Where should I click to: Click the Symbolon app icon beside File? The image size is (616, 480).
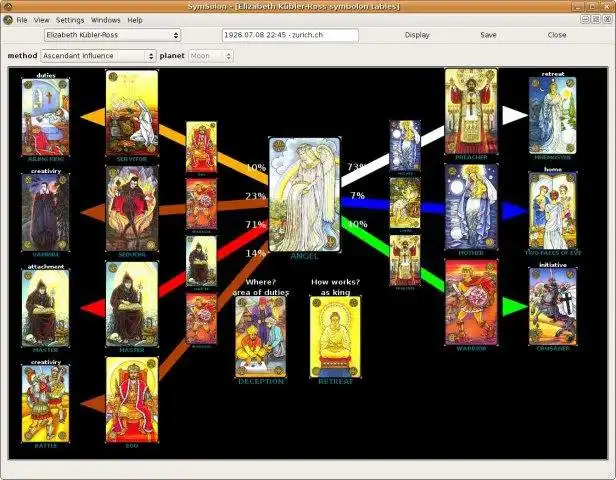point(8,20)
